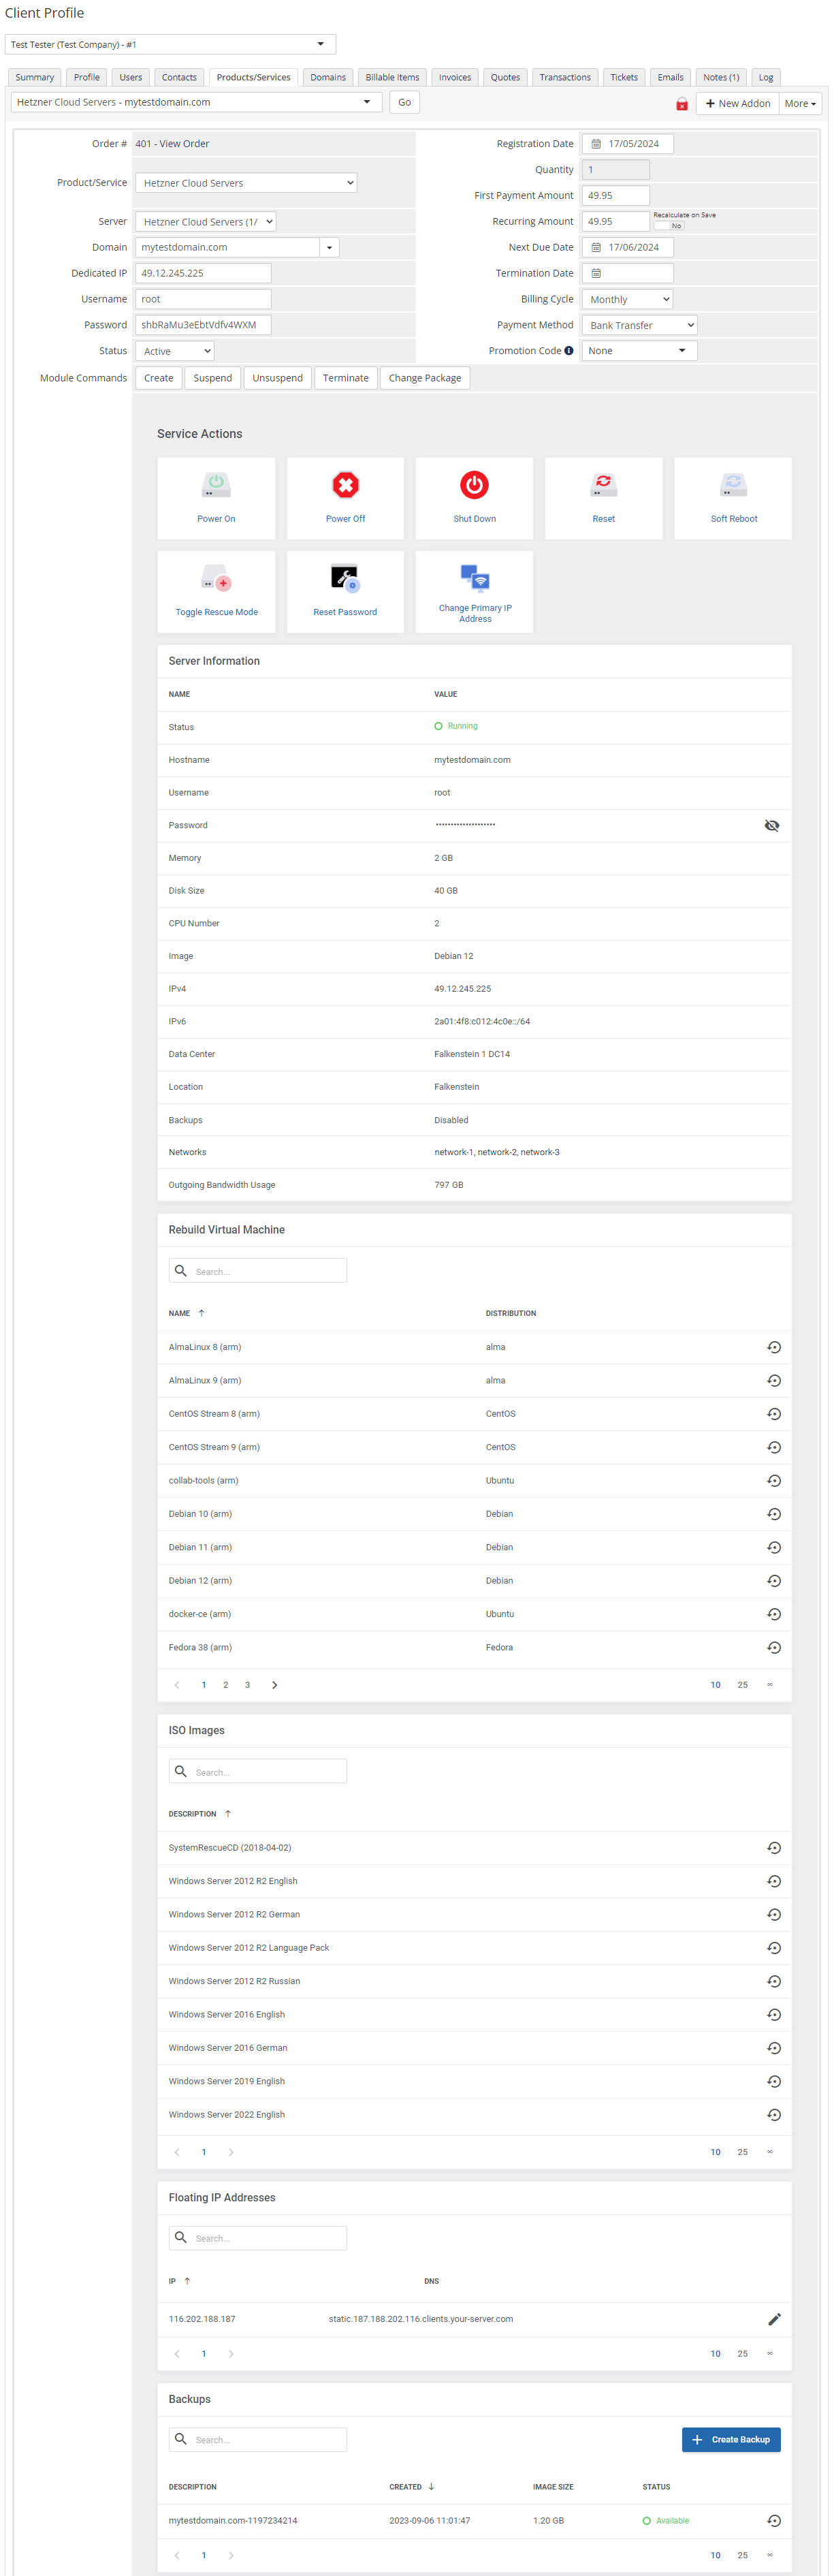Edit the floating IP 116.202.188.187 entry
This screenshot has height=2576, width=834.
click(x=773, y=2319)
